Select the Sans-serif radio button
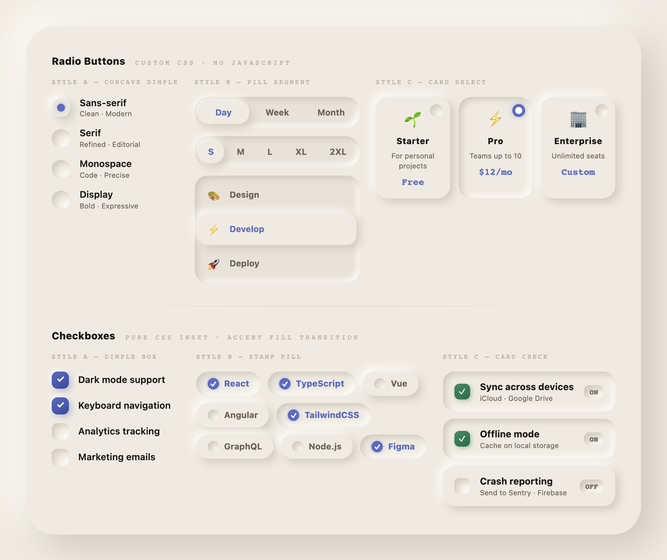 pos(61,108)
